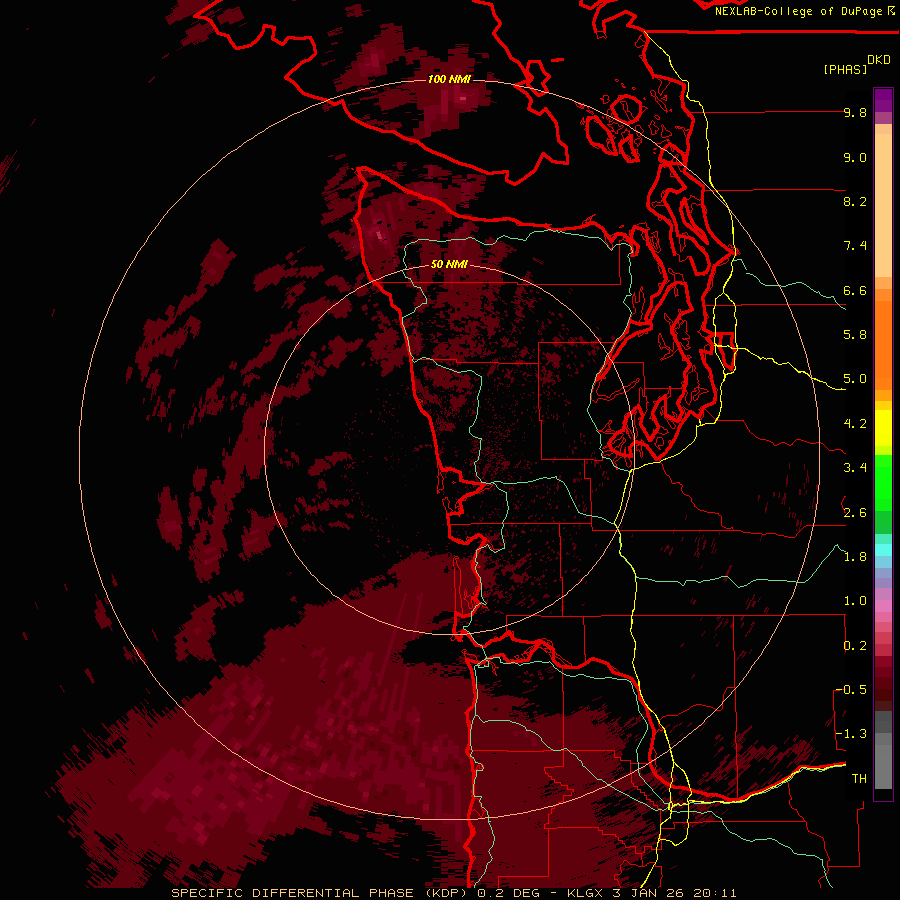The height and width of the screenshot is (900, 900).
Task: Click the "[PHAS]" units label
Action: pos(845,69)
